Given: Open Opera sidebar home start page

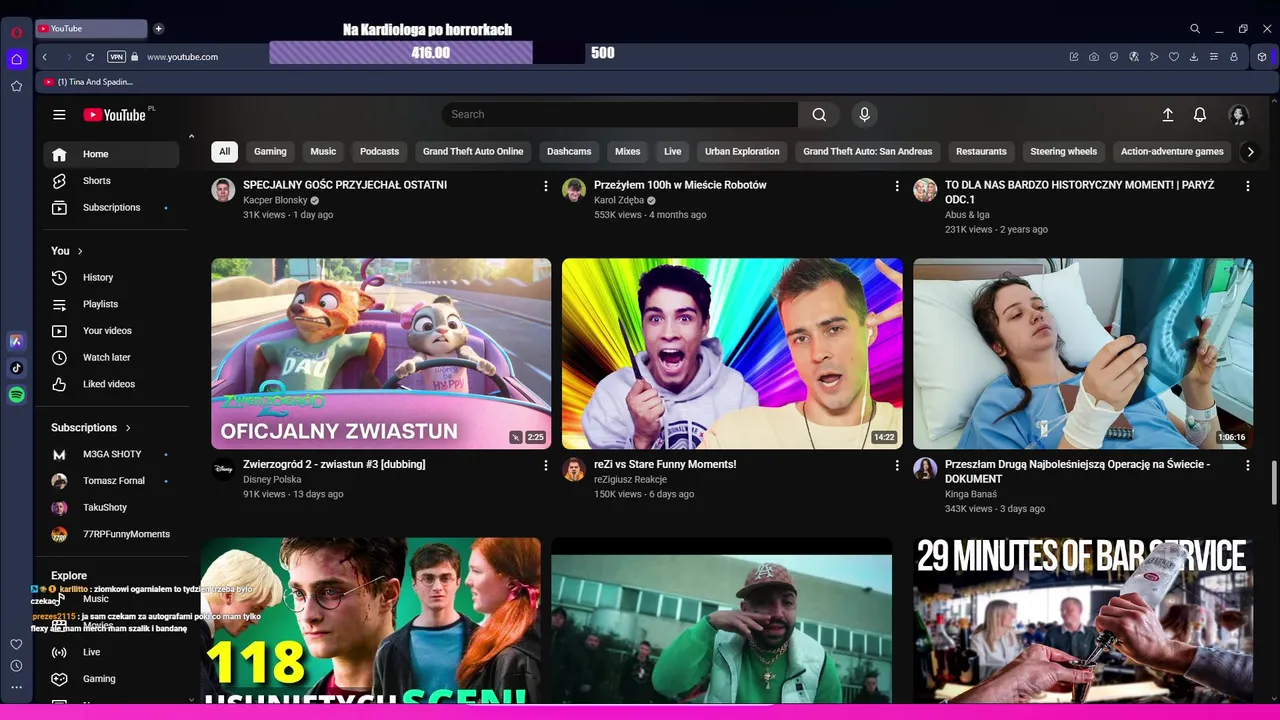Looking at the screenshot, I should (x=16, y=59).
